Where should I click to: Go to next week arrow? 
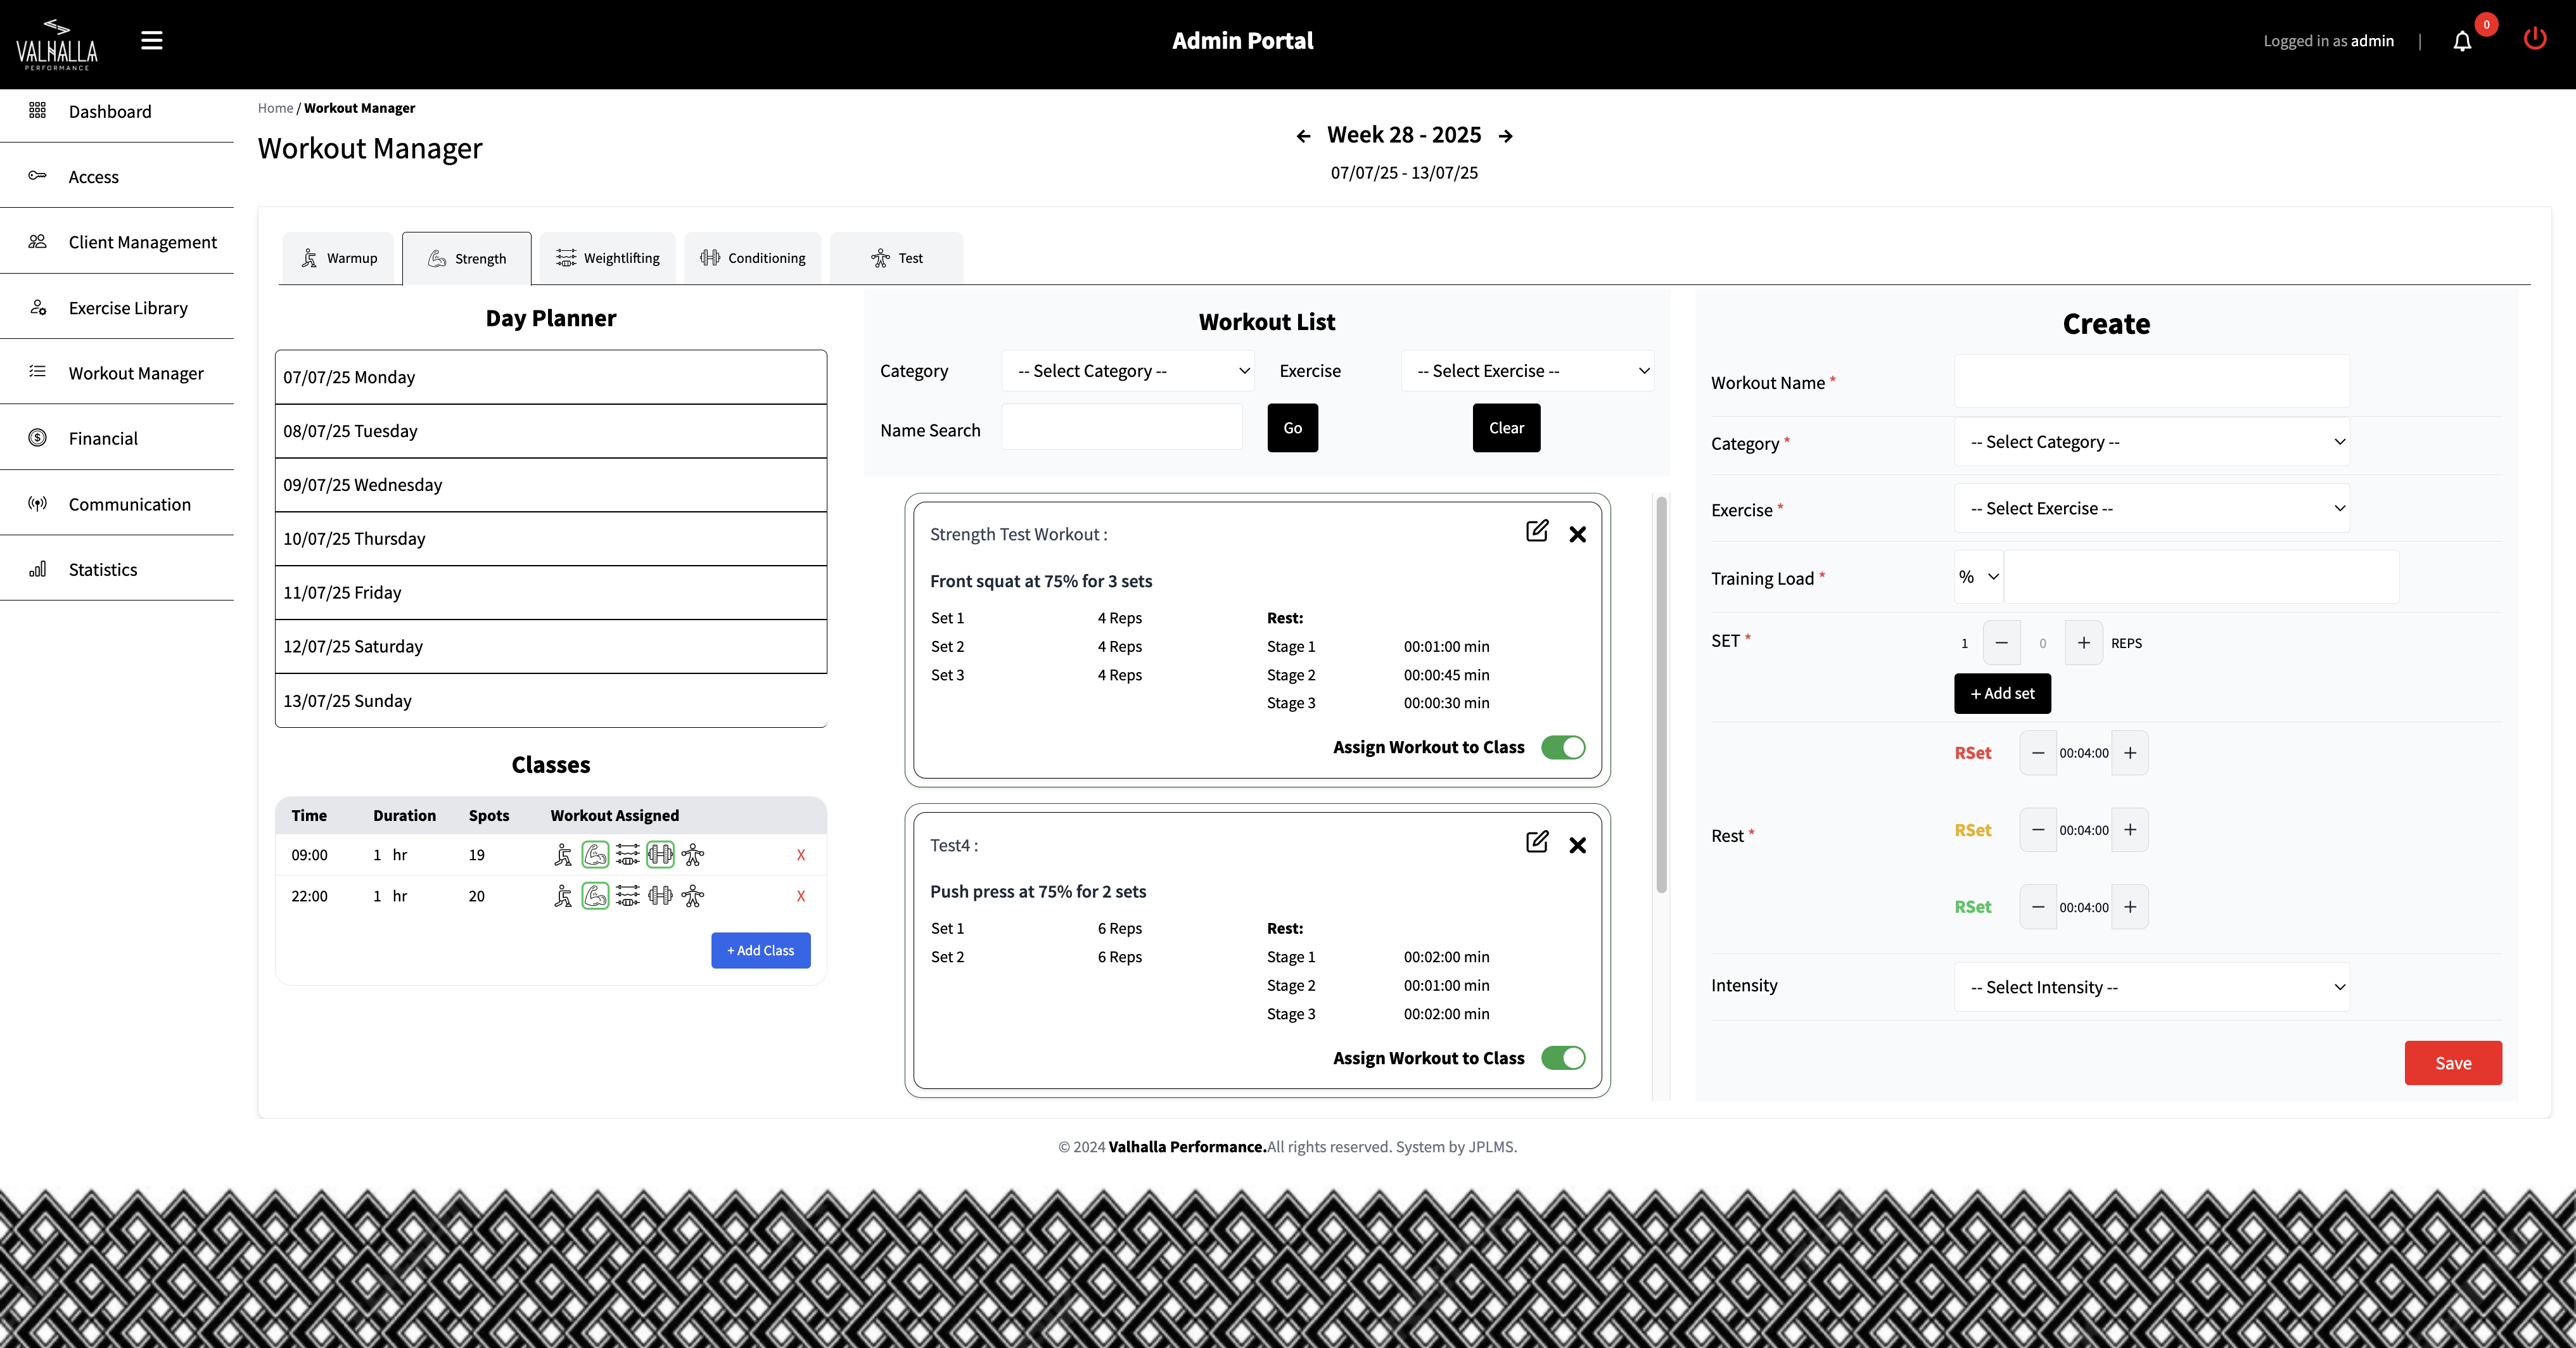click(1506, 136)
